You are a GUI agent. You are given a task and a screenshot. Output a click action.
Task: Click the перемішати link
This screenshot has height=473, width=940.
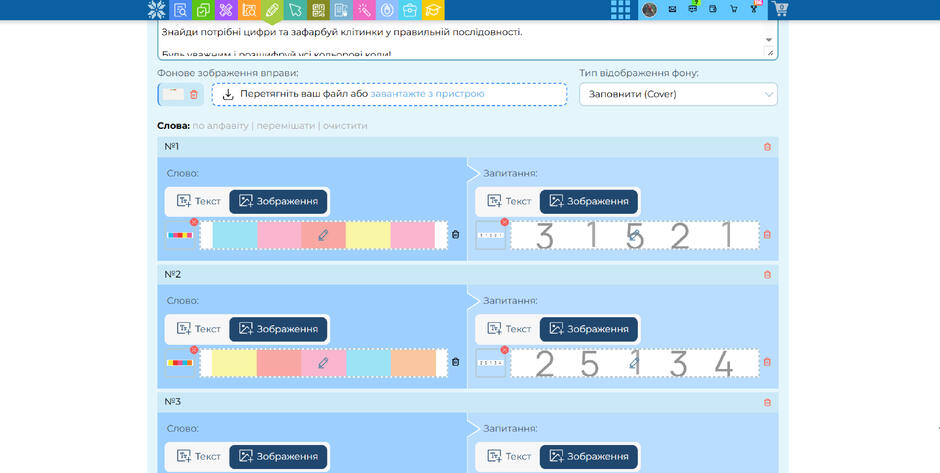(285, 126)
